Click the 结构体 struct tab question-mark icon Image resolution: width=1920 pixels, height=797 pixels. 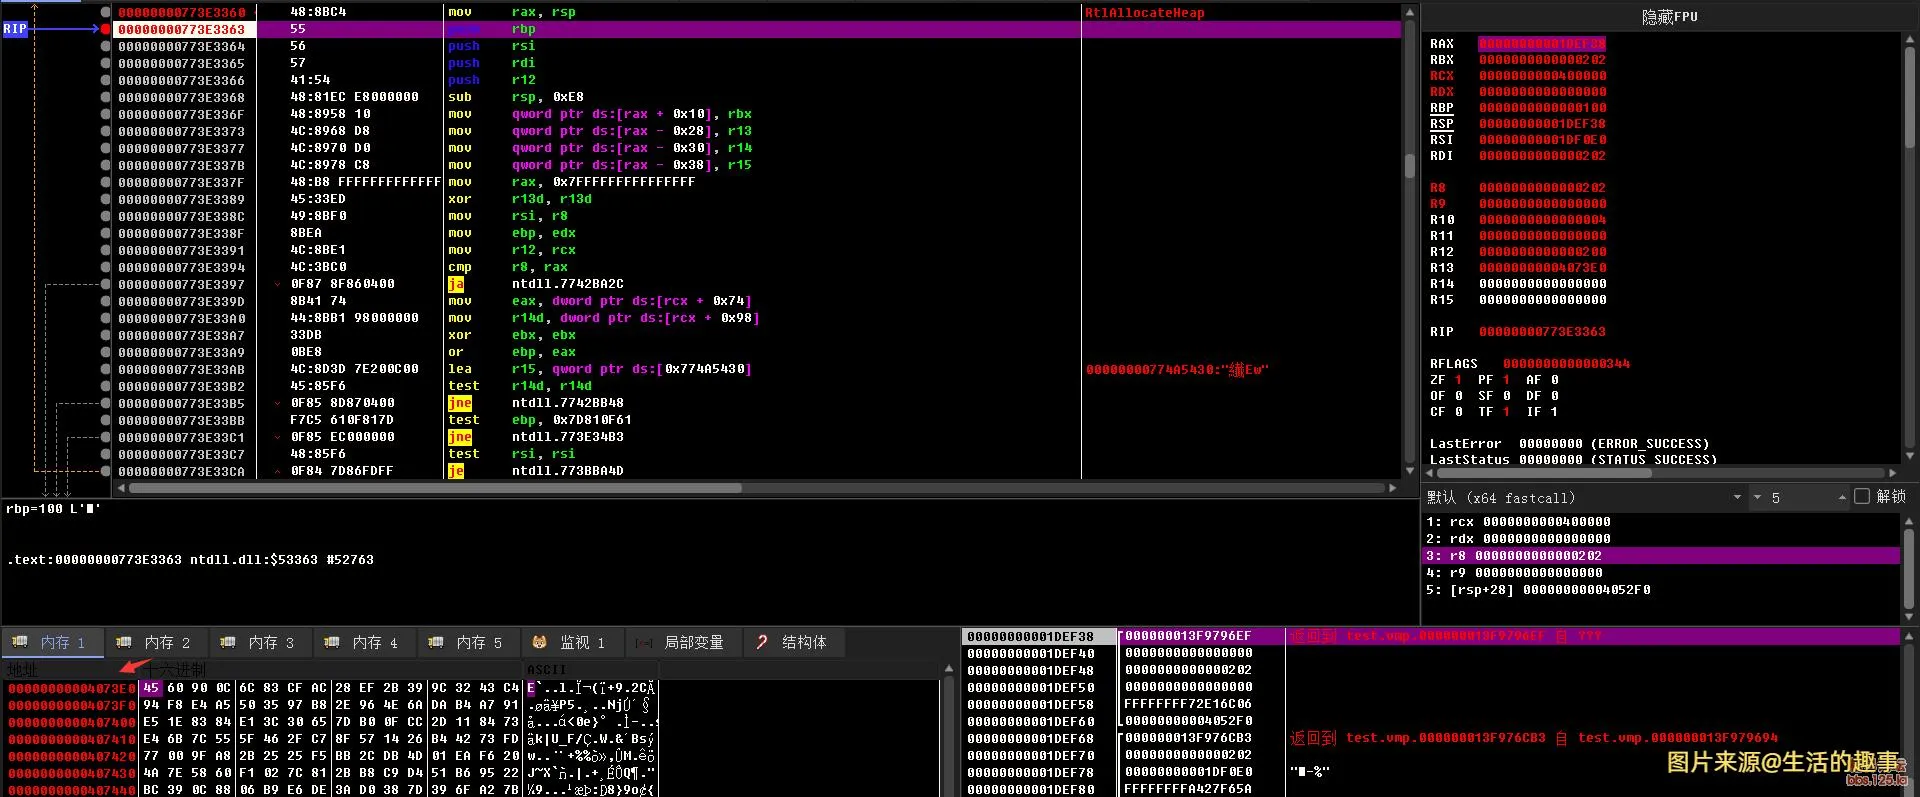coord(762,642)
